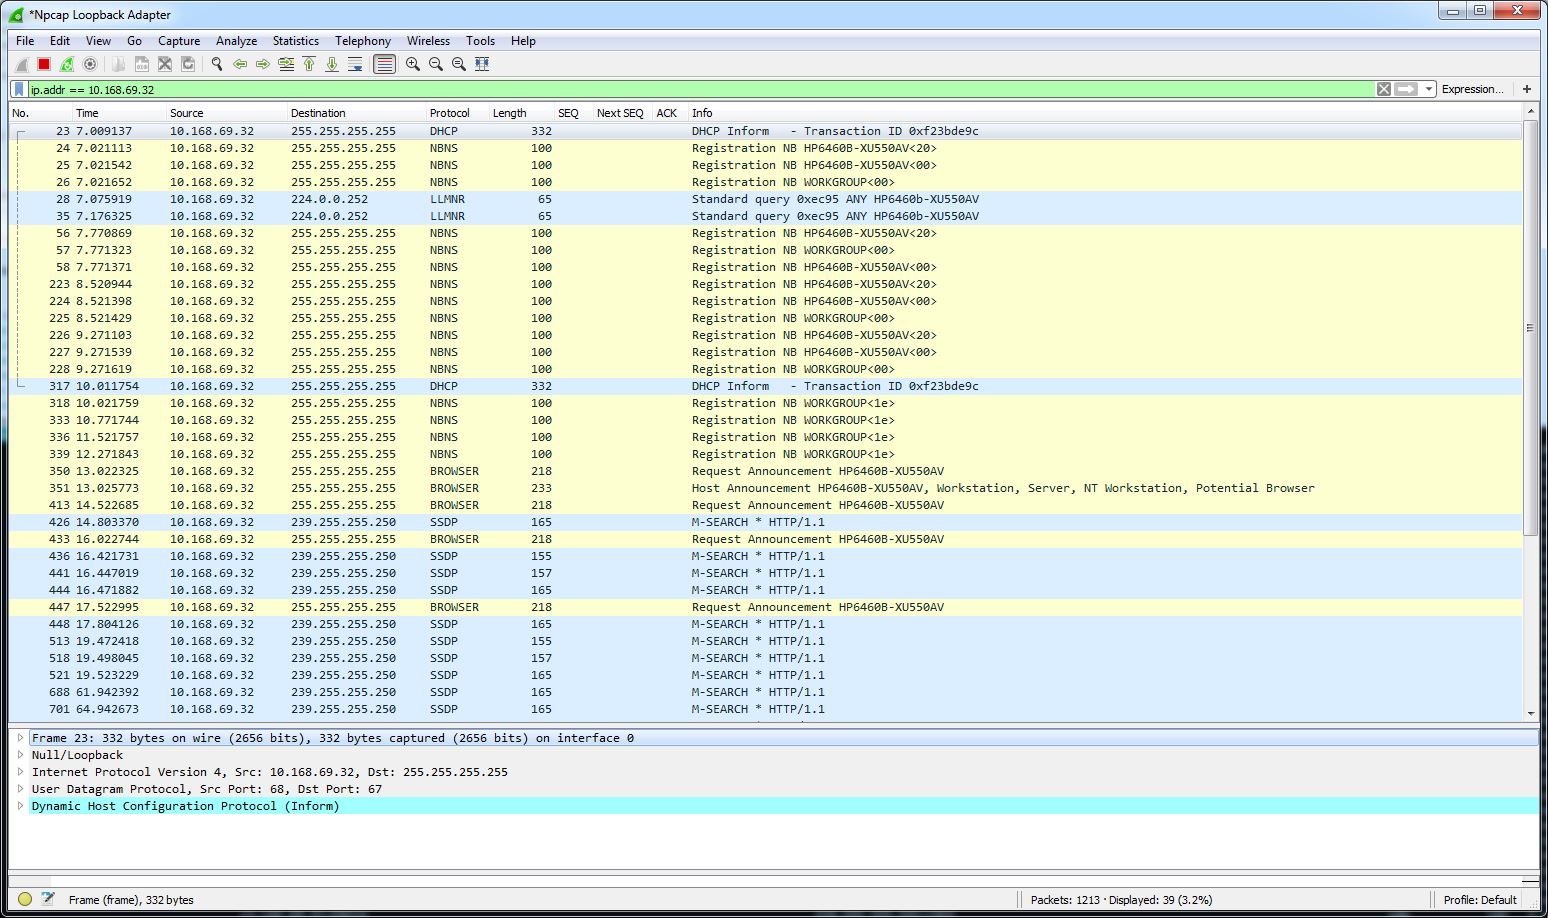Open expert information yellow circle icon
This screenshot has height=918, width=1548.
tap(25, 899)
